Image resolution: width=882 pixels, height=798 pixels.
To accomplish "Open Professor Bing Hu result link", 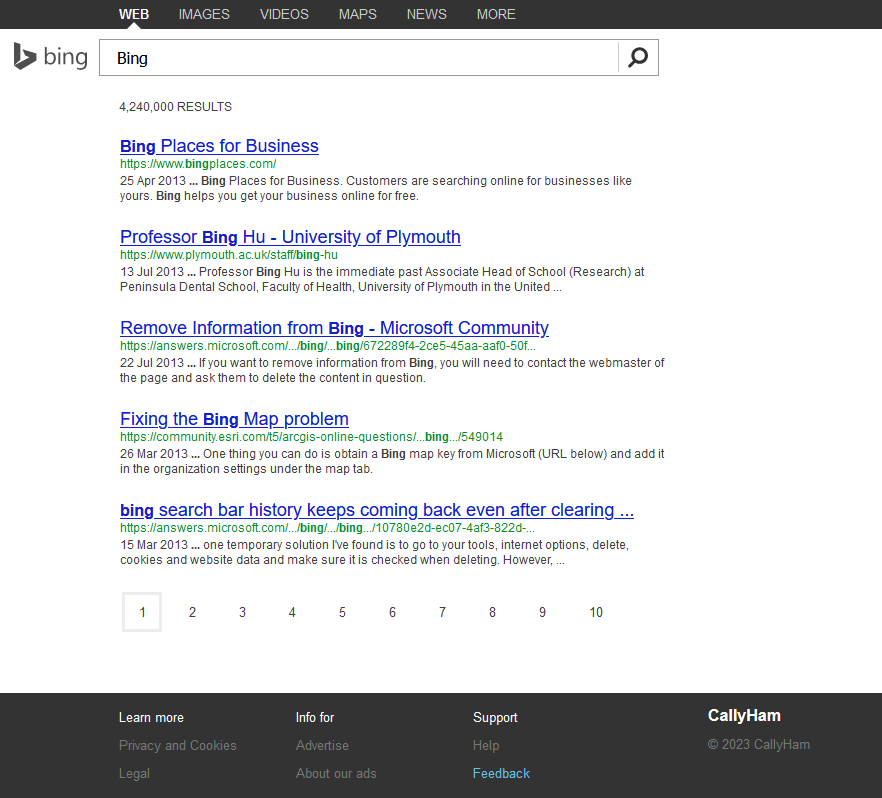I will coord(290,237).
